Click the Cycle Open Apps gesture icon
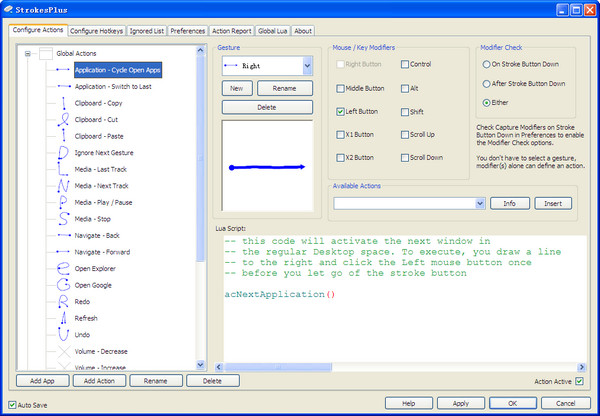The height and width of the screenshot is (416, 600). point(64,70)
